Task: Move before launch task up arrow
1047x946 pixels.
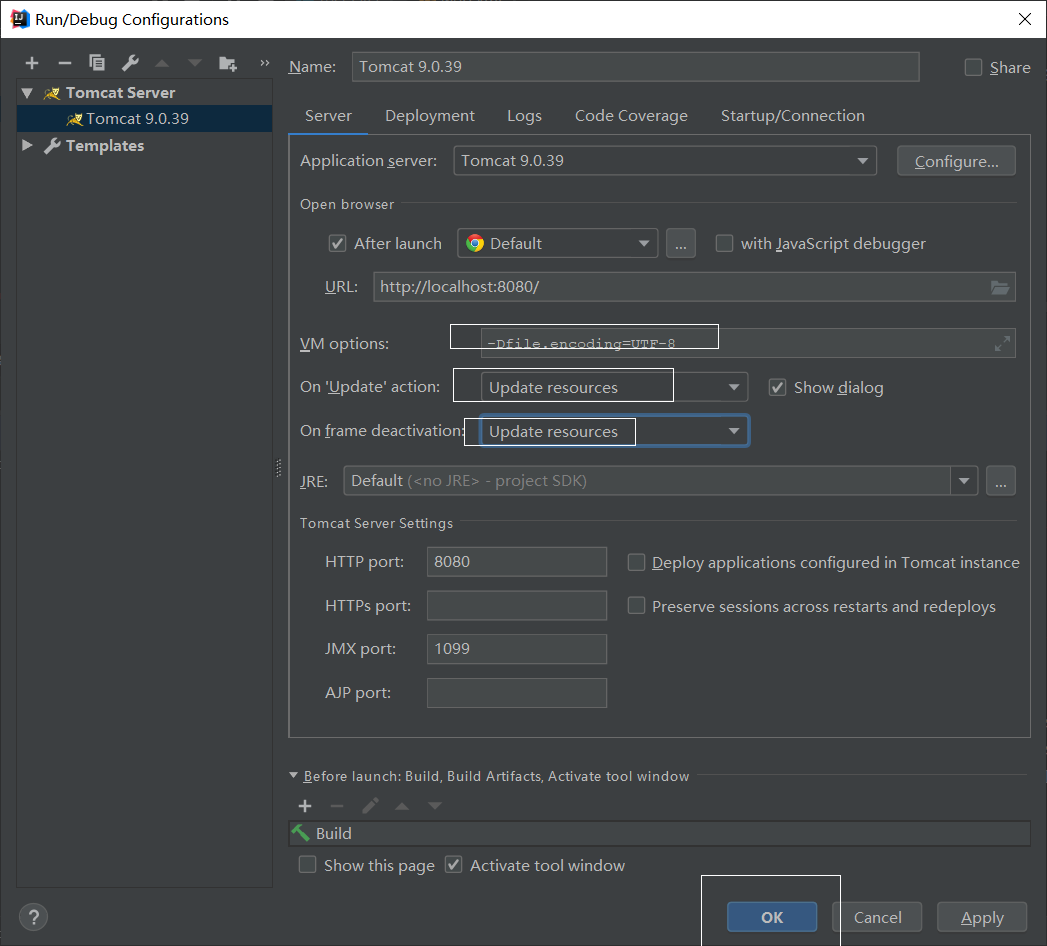Action: click(x=402, y=806)
